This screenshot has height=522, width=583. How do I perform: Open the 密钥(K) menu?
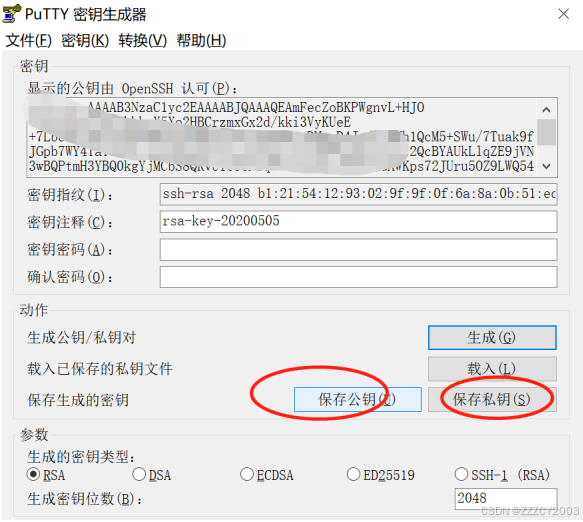(x=85, y=40)
